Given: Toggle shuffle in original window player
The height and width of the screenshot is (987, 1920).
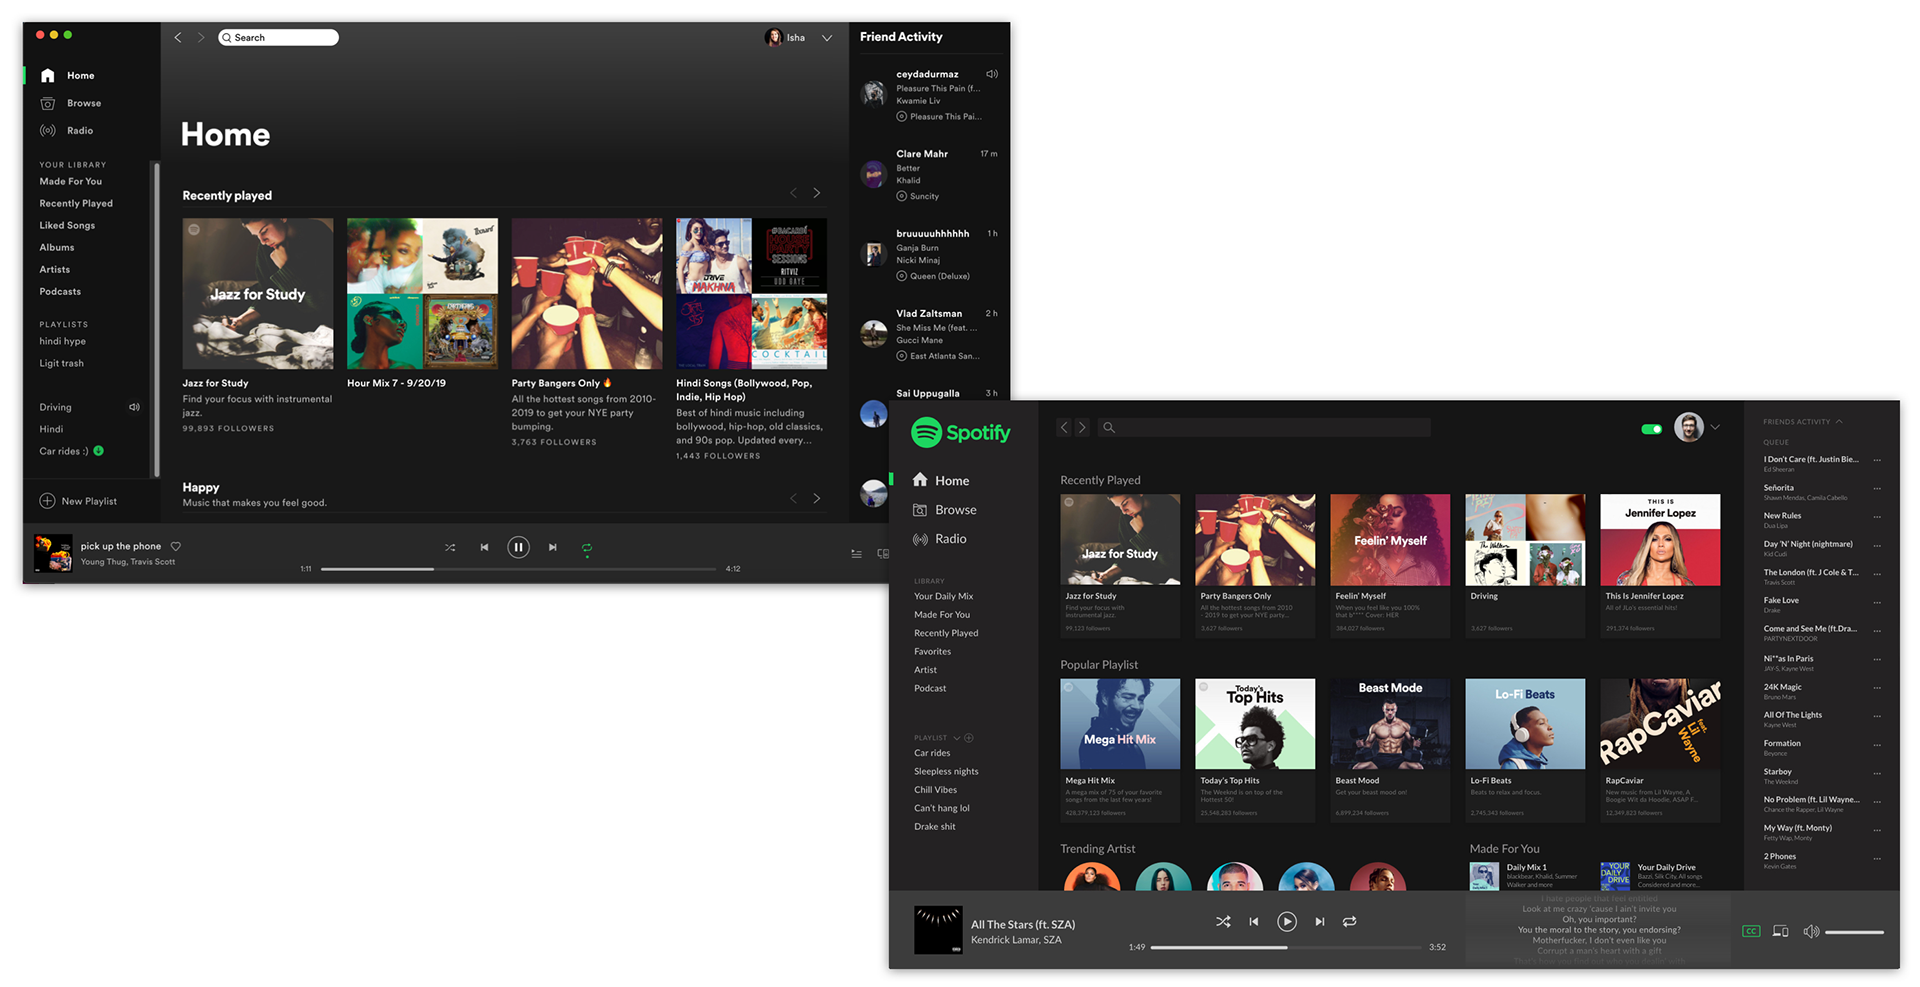Looking at the screenshot, I should pos(450,547).
